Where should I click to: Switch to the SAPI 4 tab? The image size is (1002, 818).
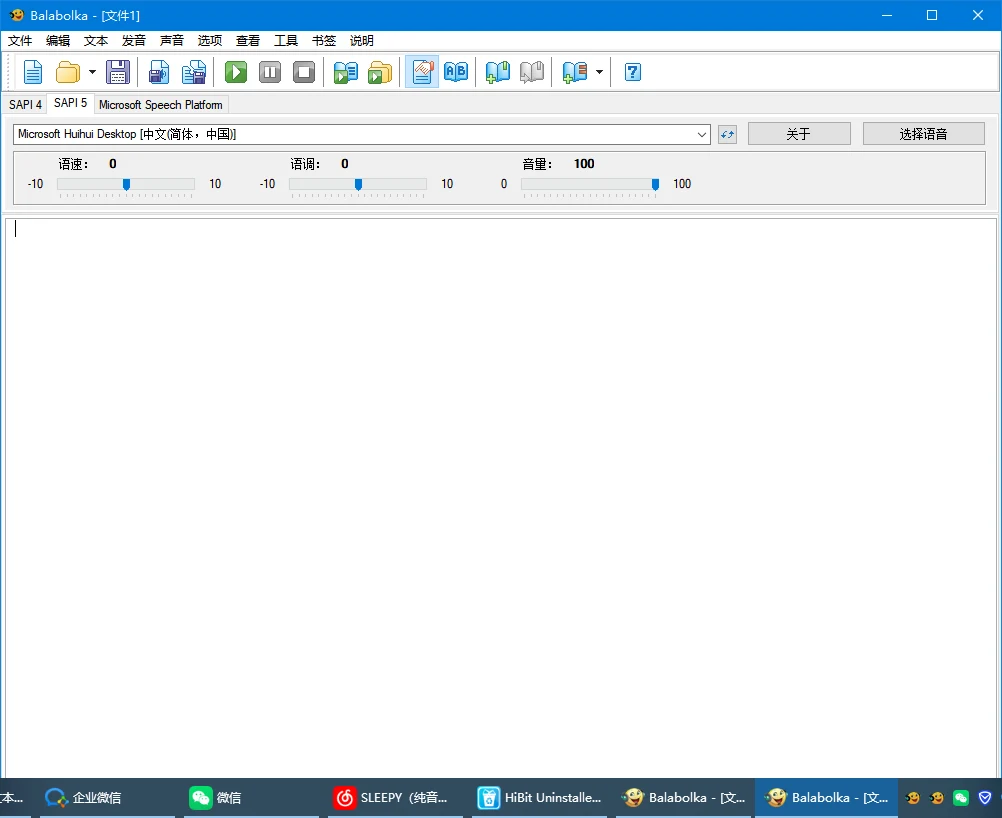click(x=25, y=105)
